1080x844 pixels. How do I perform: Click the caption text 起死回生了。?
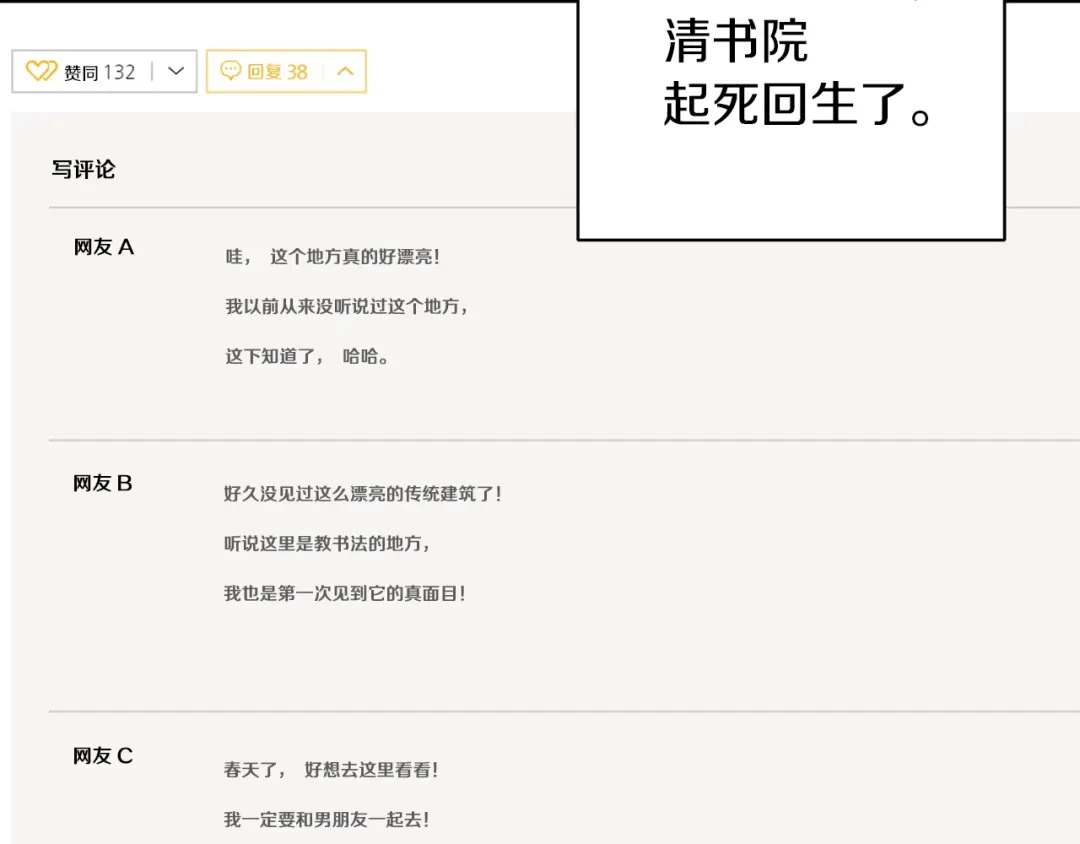pyautogui.click(x=798, y=103)
